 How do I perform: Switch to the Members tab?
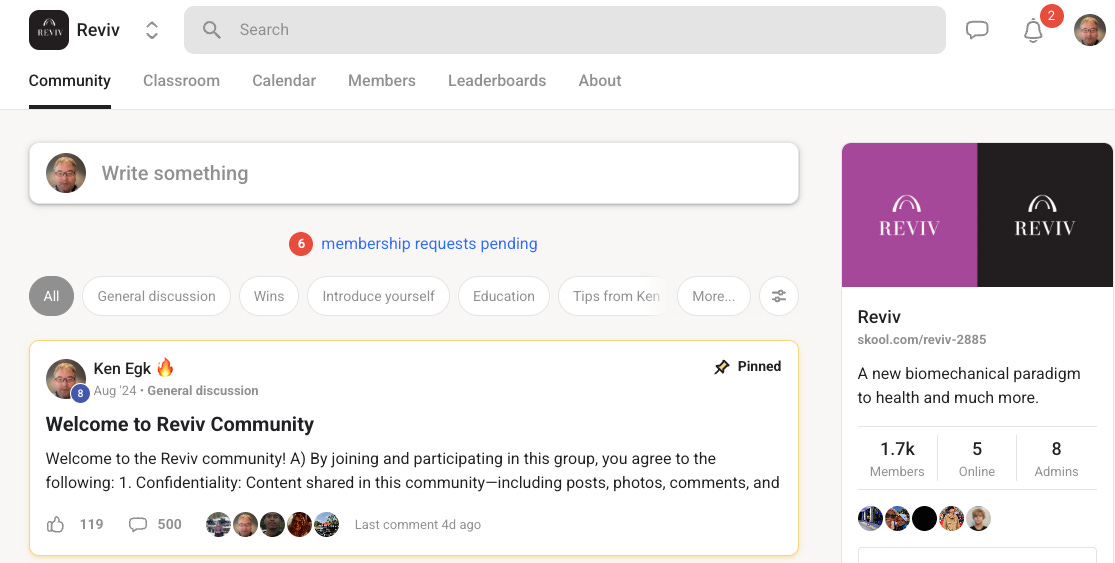coord(382,80)
